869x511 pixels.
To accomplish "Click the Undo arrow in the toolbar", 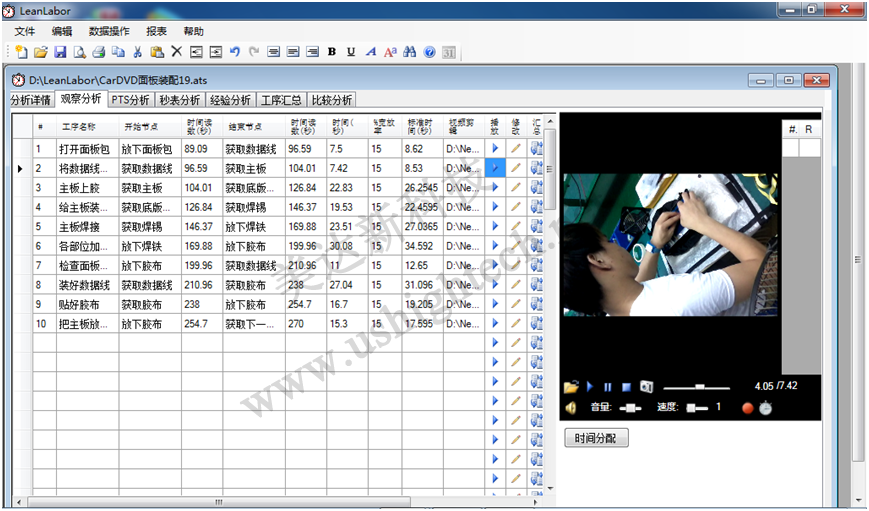I will [235, 52].
